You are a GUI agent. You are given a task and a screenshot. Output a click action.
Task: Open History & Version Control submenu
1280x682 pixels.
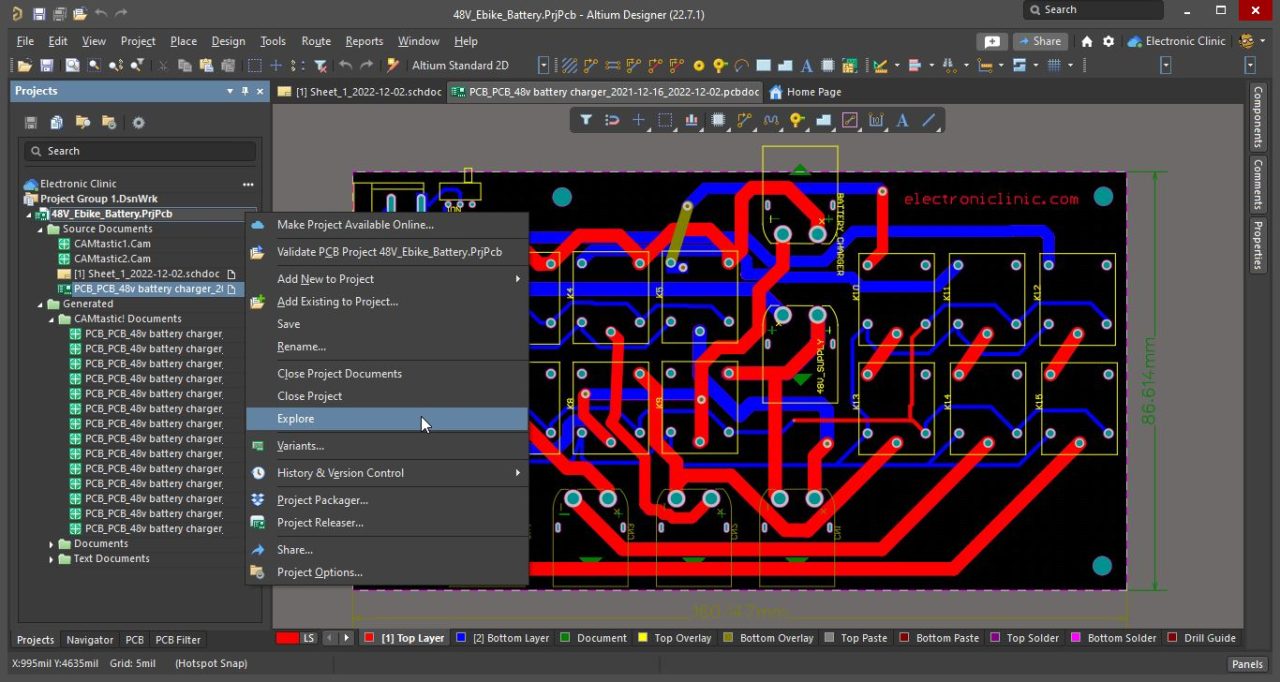387,473
